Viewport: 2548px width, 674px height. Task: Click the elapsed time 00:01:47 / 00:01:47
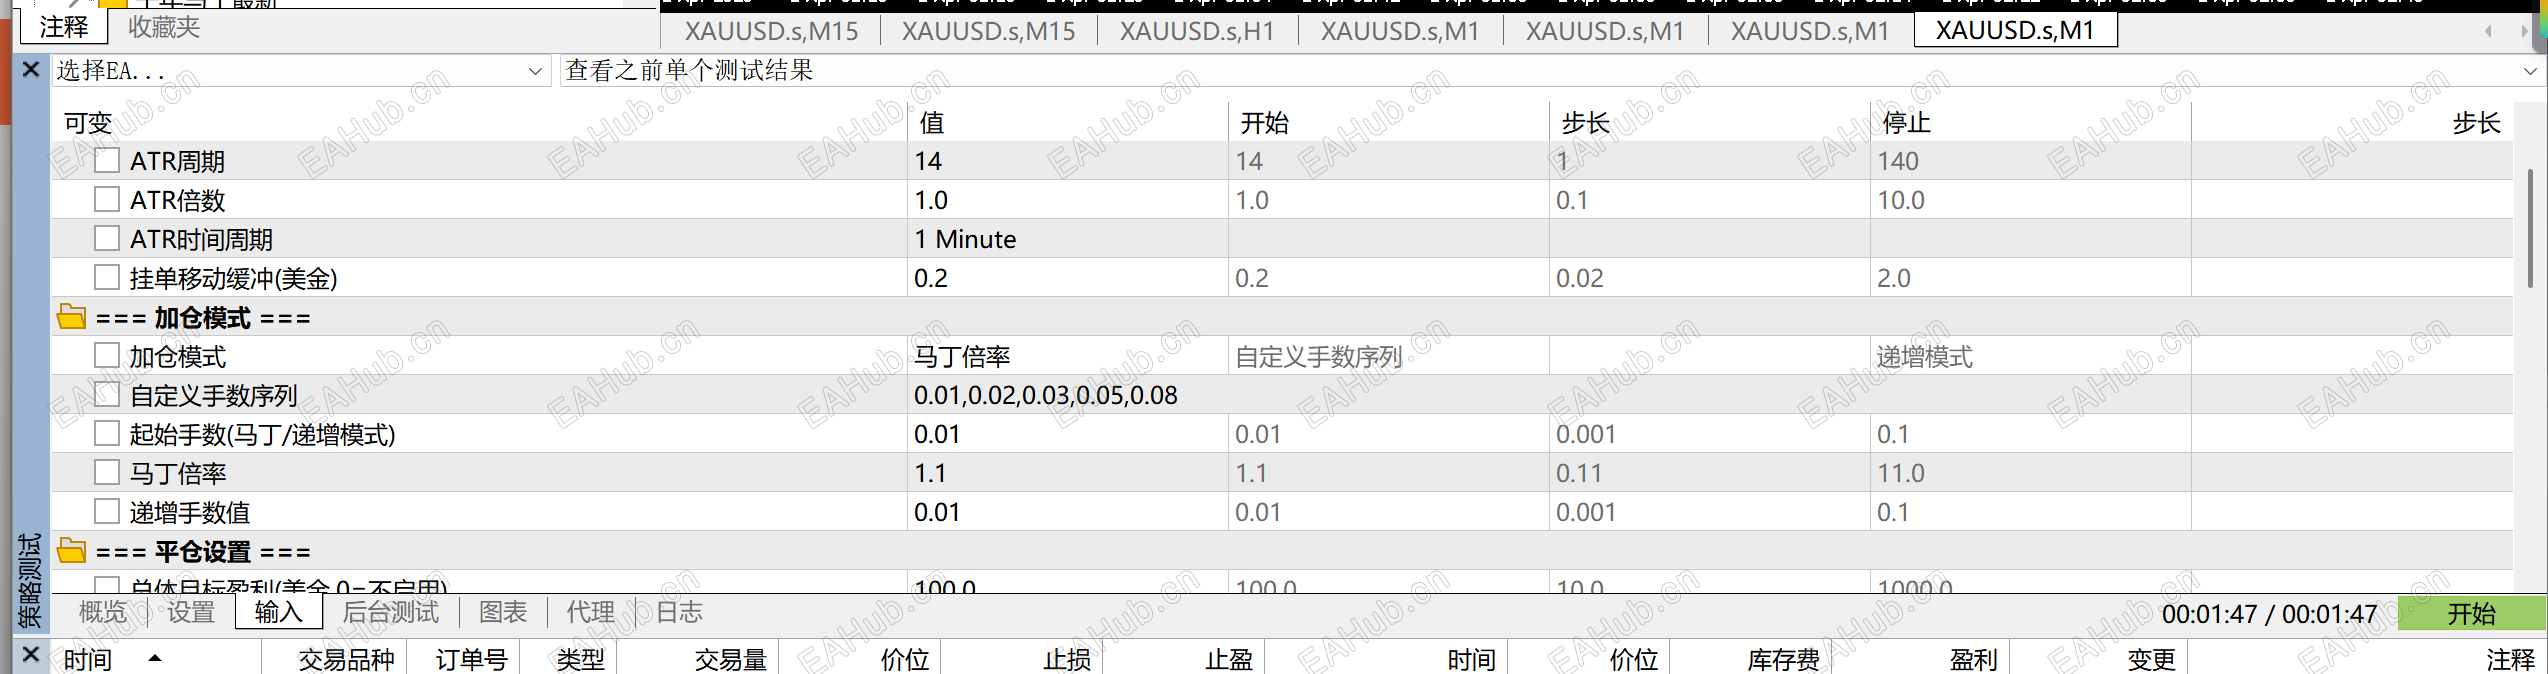2269,614
